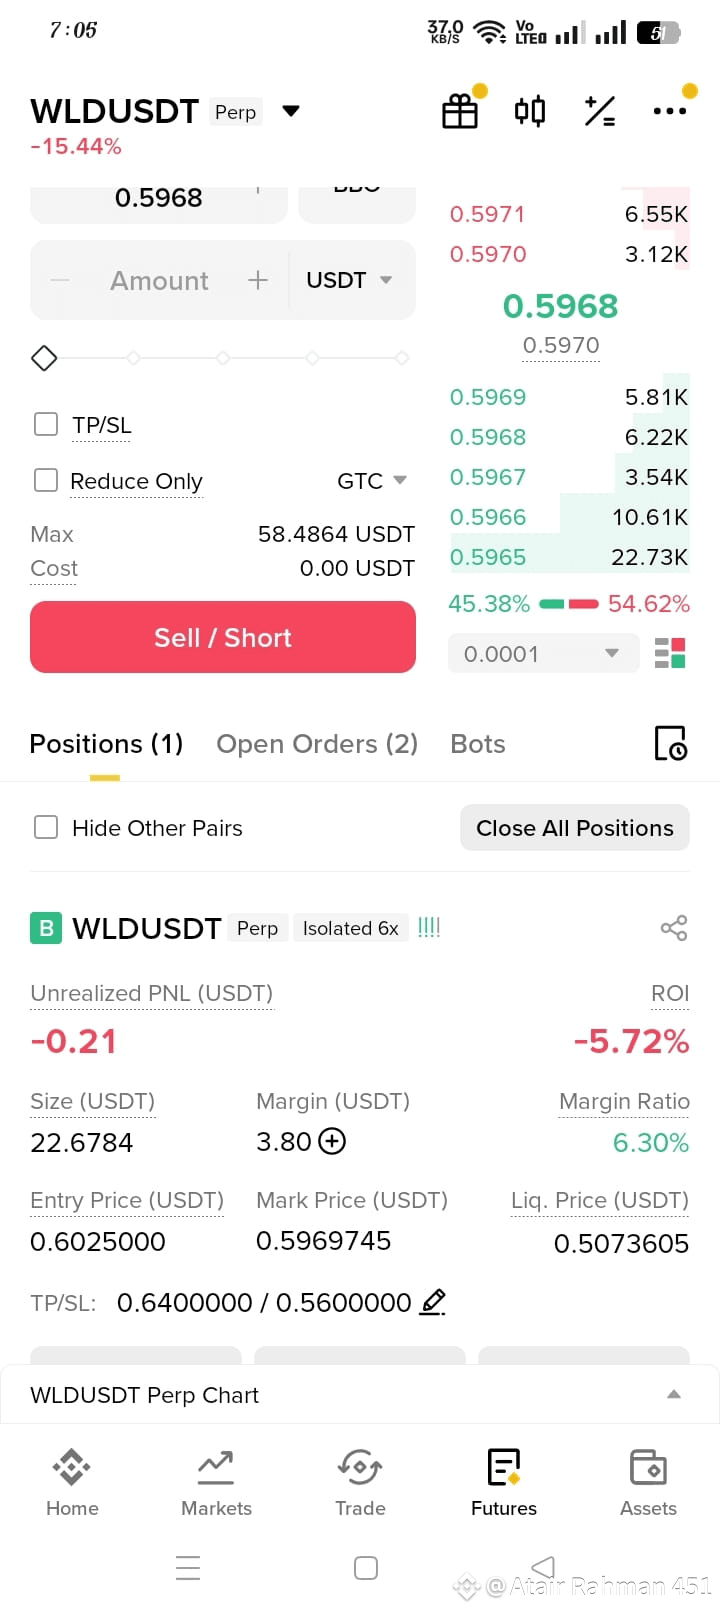
Task: Open the WLDUSDT pair selector dropdown arrow
Action: point(291,111)
